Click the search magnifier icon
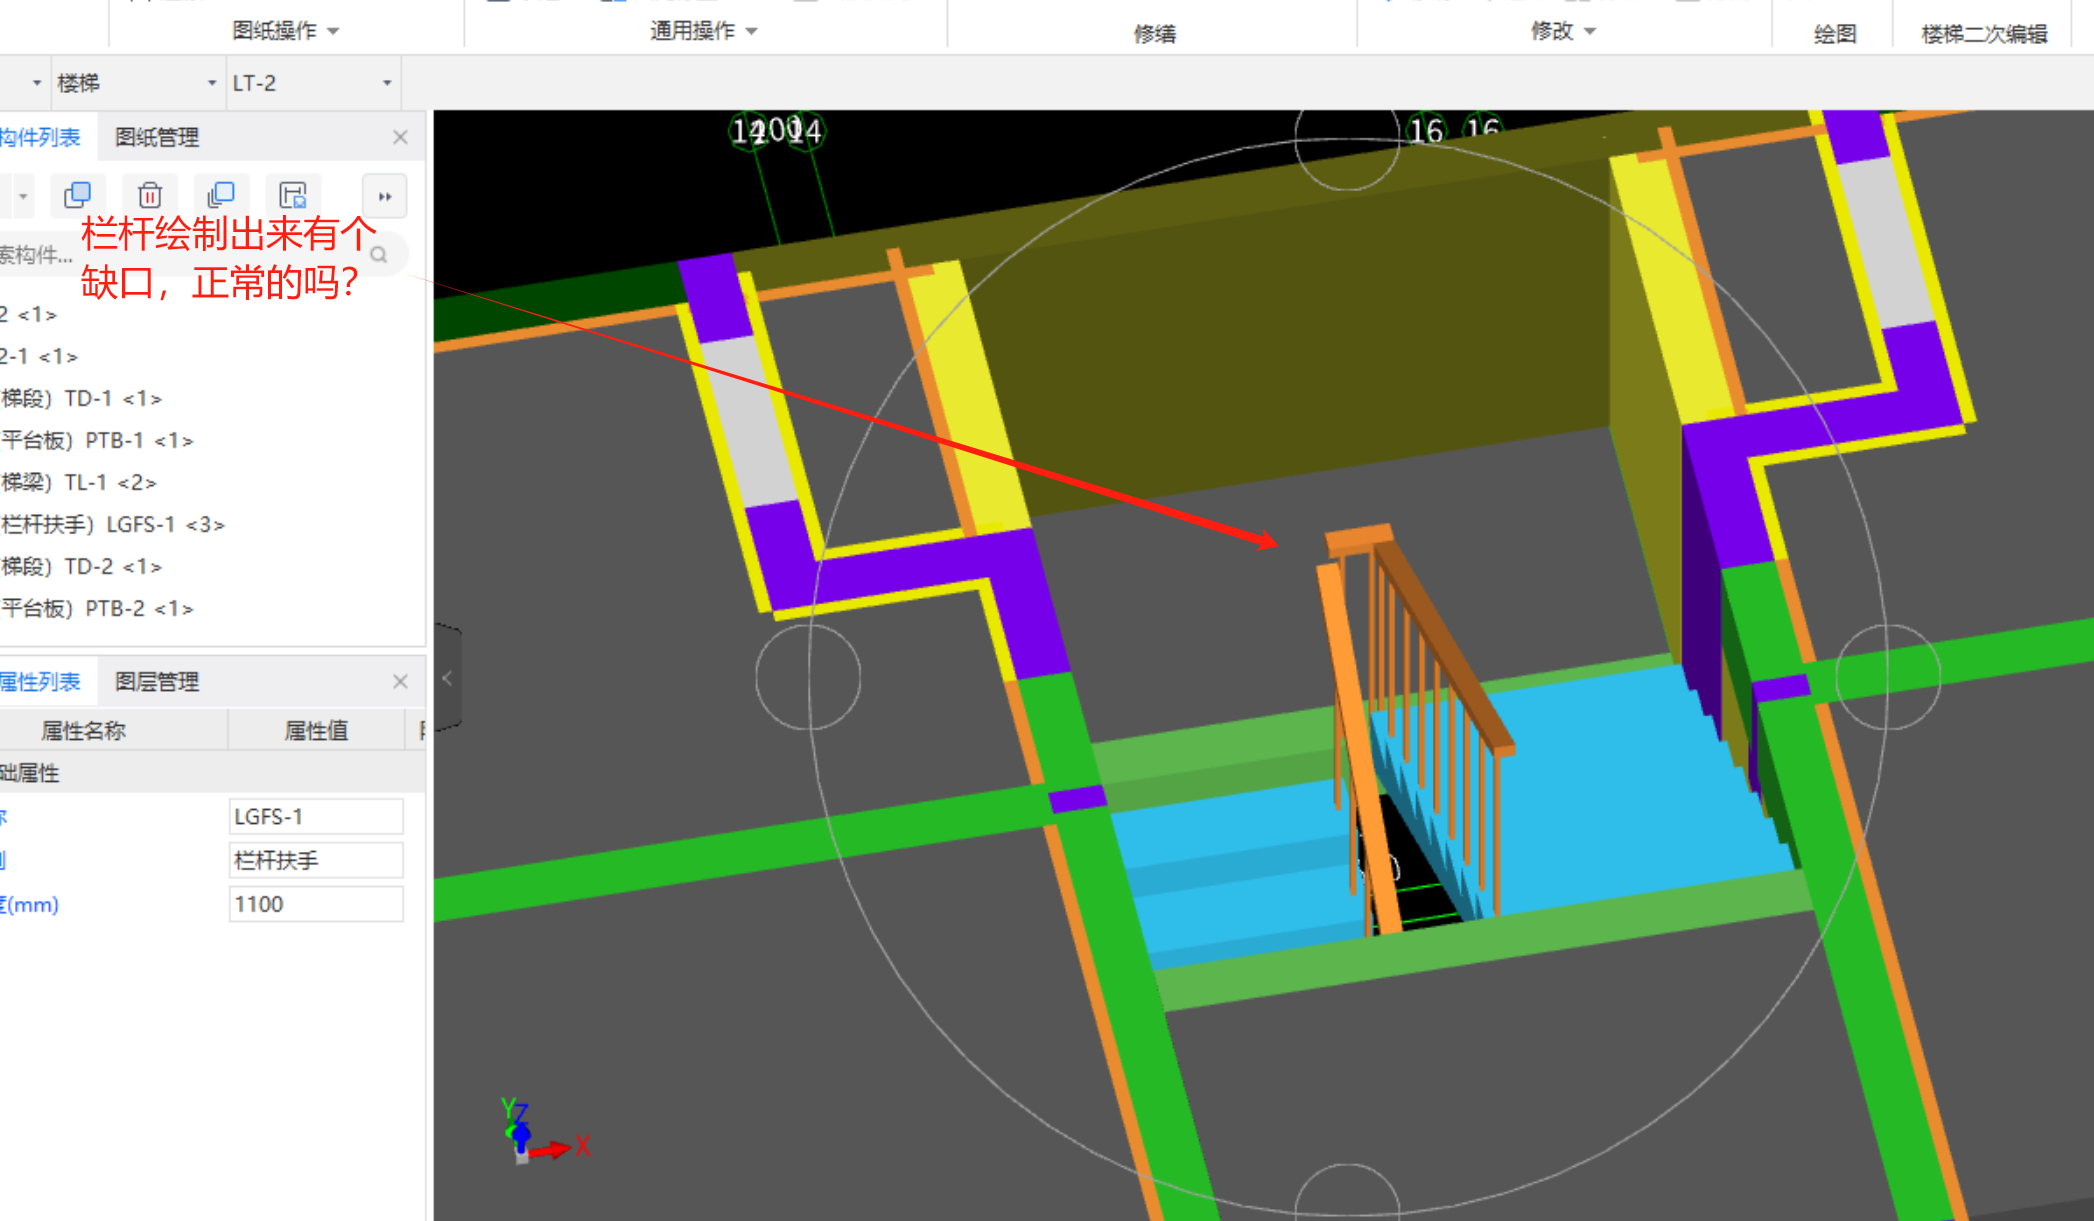Image resolution: width=2094 pixels, height=1221 pixels. pos(379,255)
